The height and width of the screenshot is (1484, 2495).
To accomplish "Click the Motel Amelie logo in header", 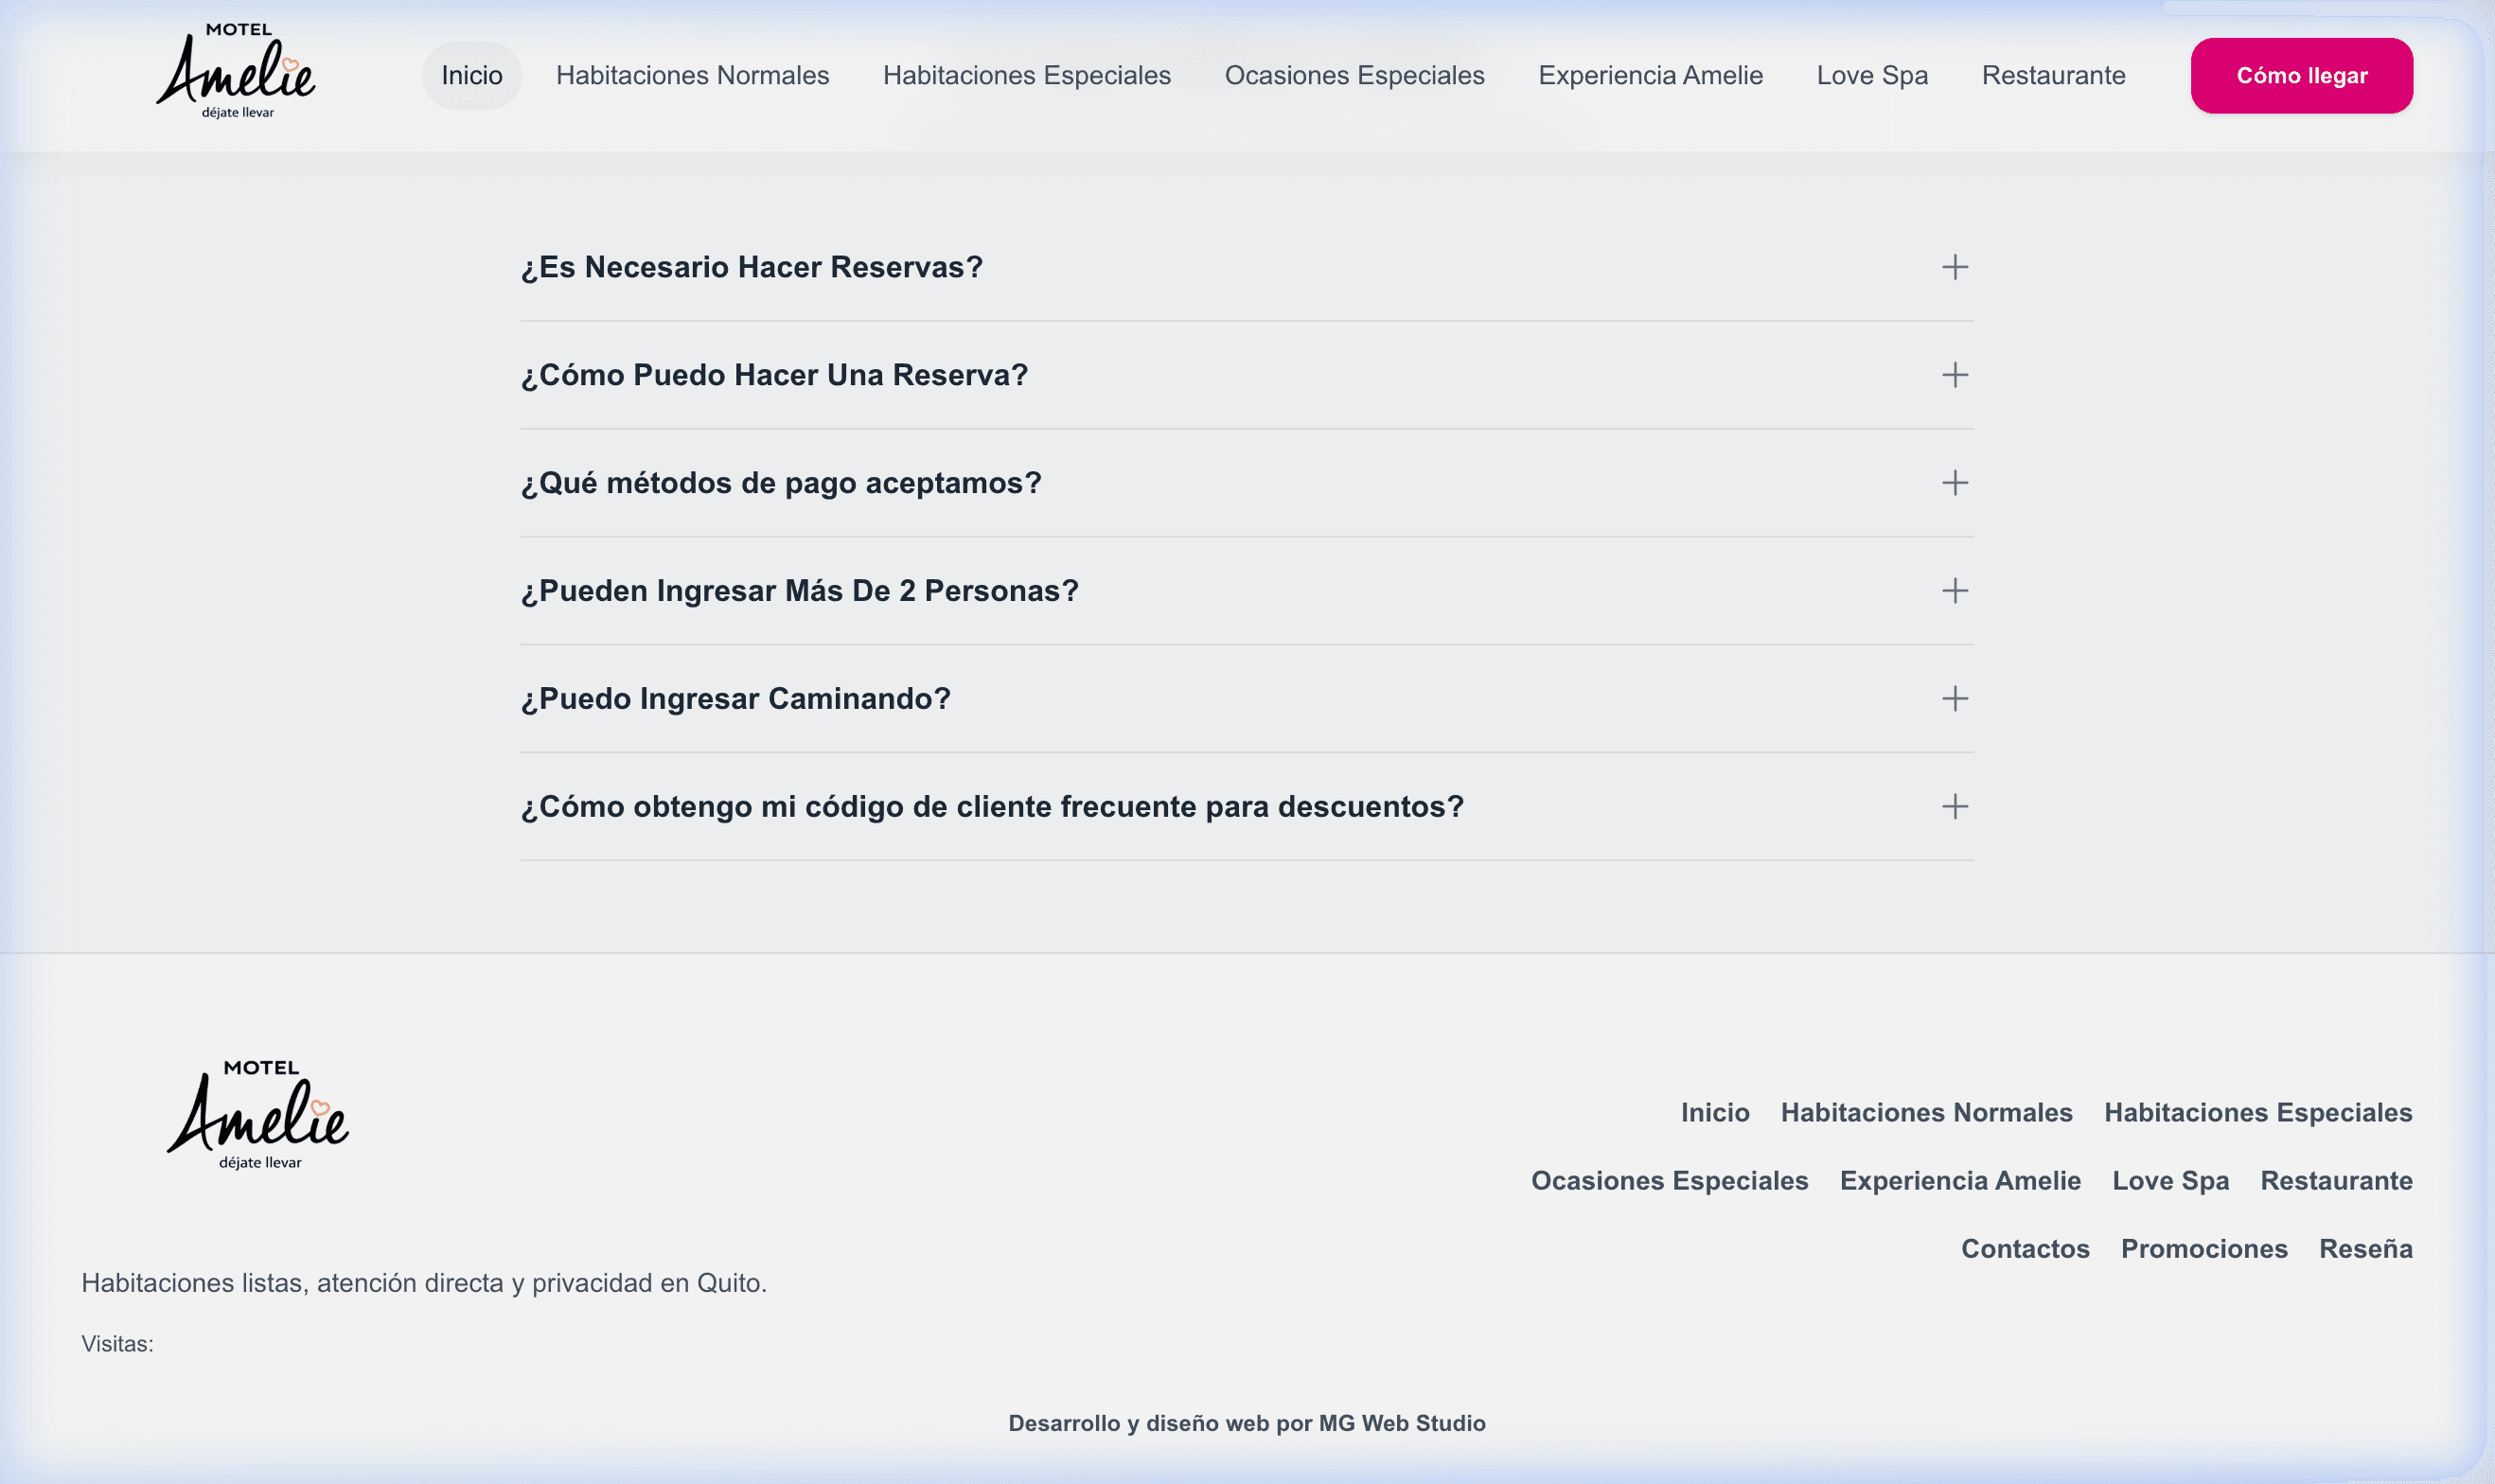I will coord(237,72).
